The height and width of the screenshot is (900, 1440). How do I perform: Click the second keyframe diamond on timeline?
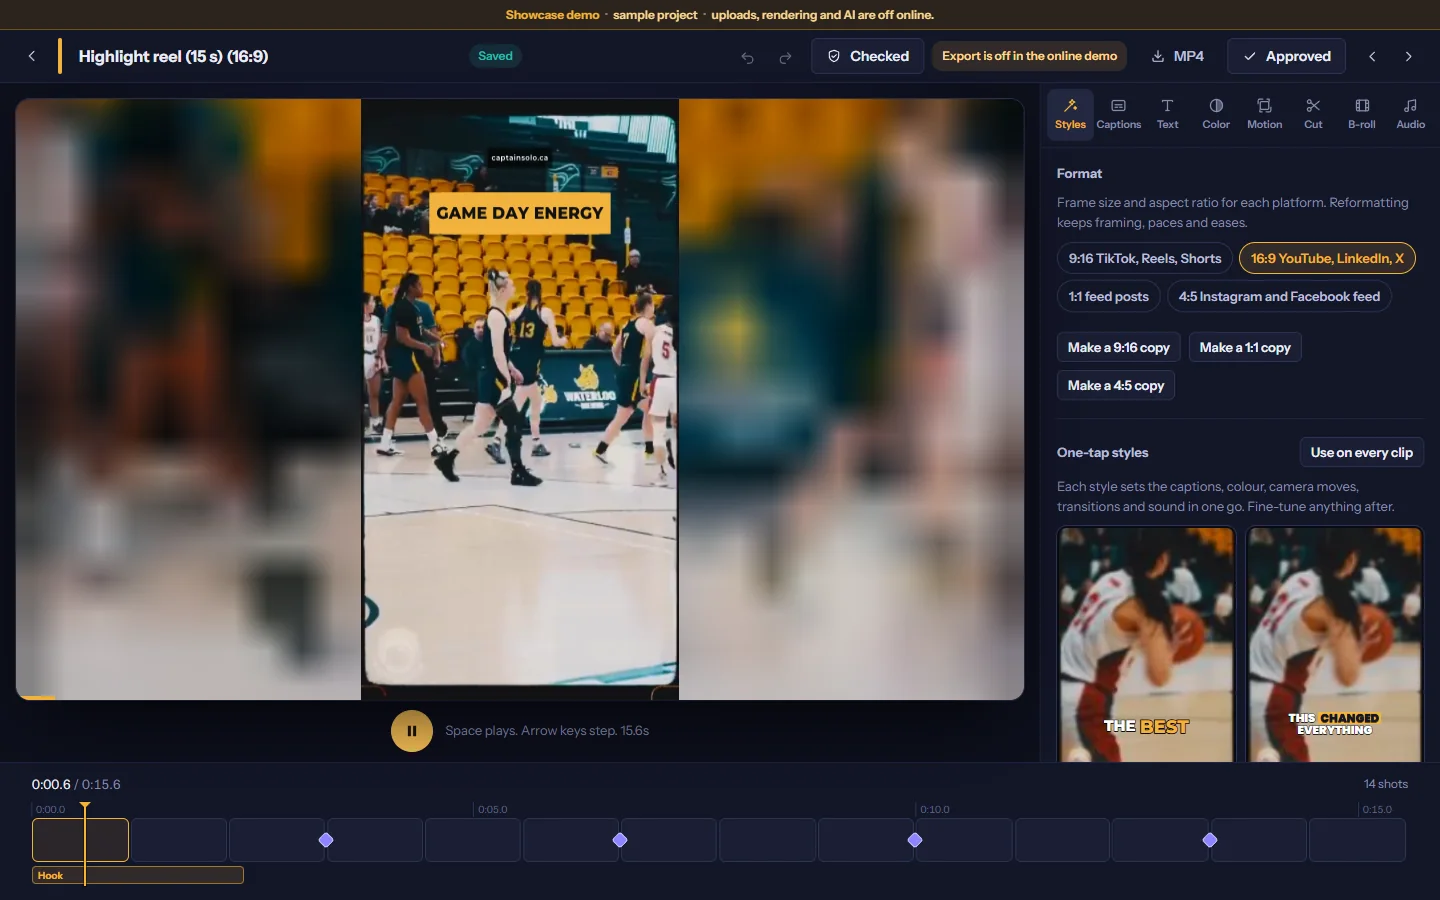(620, 840)
